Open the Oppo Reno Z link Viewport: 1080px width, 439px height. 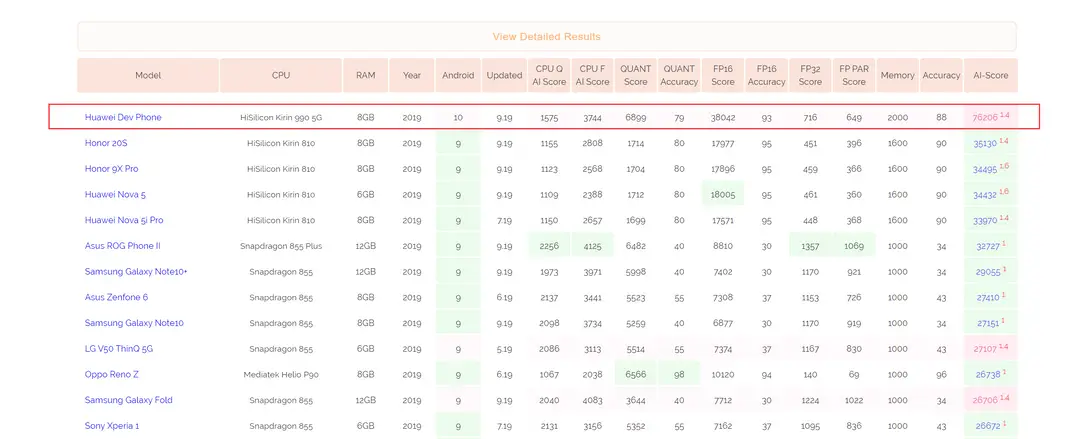coord(112,375)
